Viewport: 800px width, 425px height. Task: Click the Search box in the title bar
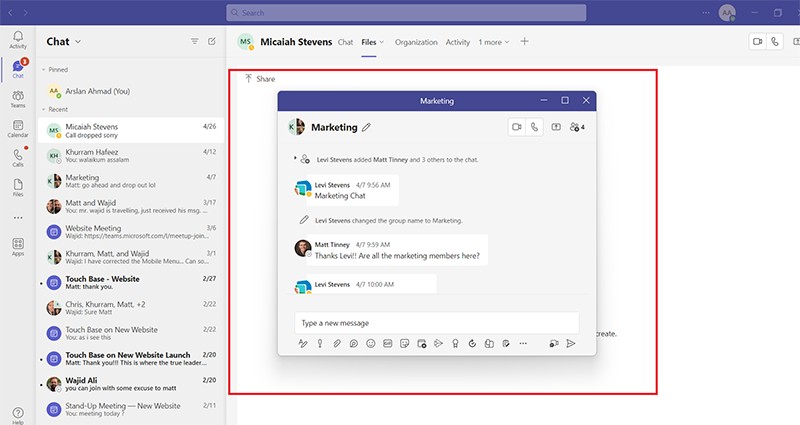pos(406,13)
